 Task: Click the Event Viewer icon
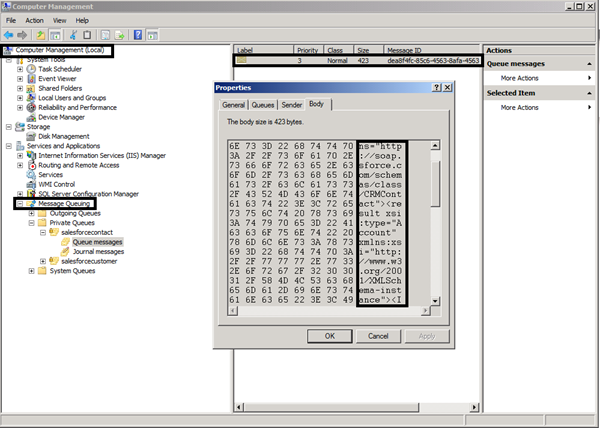click(x=31, y=79)
